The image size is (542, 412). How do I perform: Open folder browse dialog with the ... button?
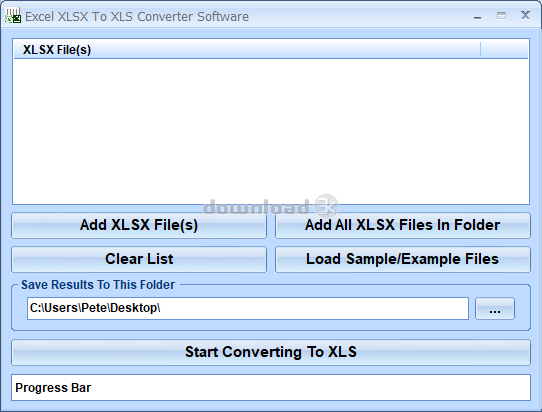(x=495, y=308)
